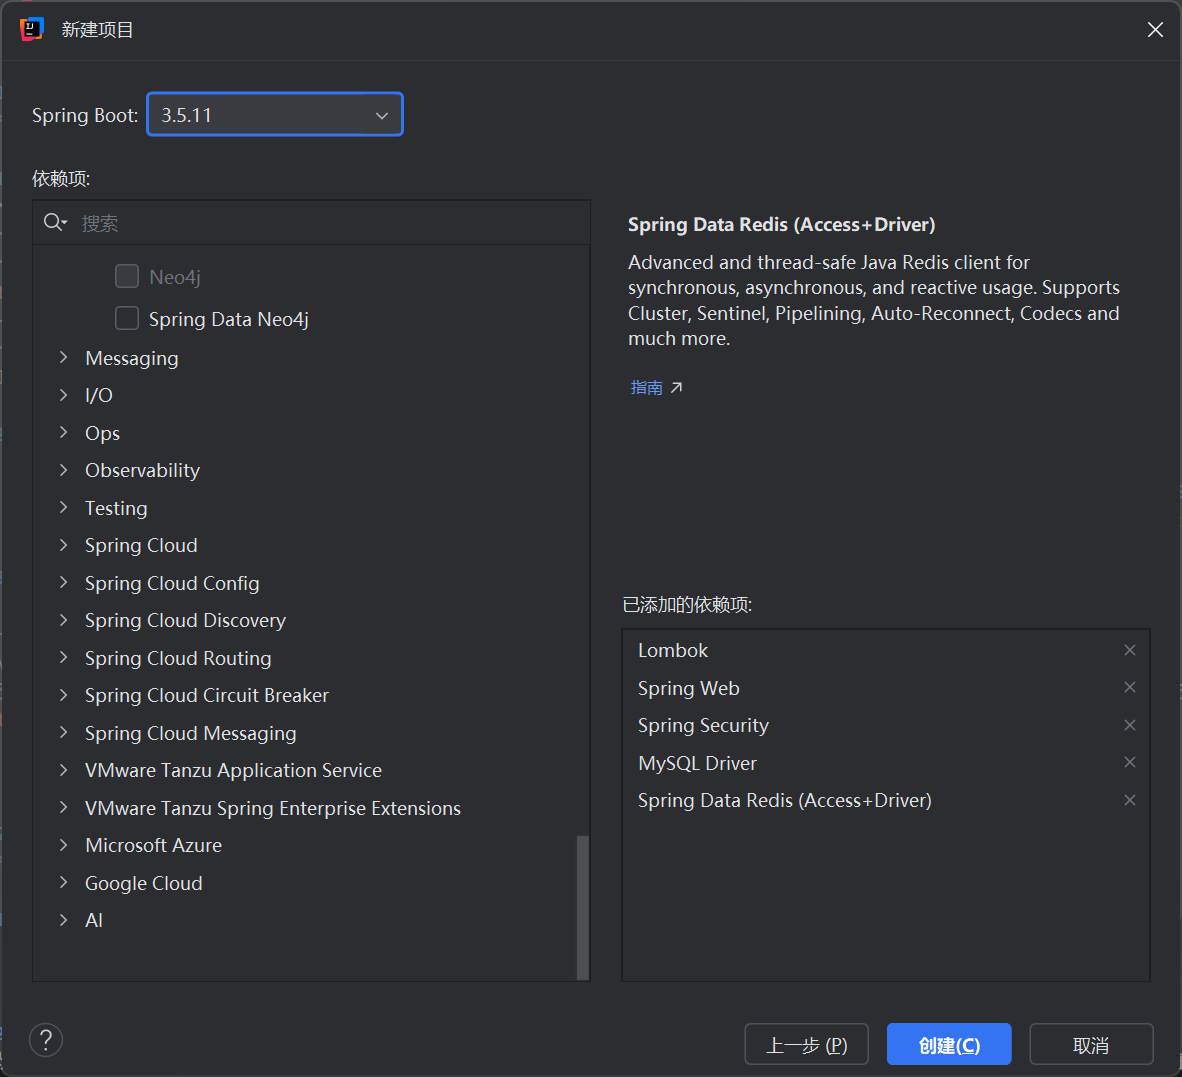Expand the Spring Cloud category
Screen dimensions: 1182x1077
point(63,545)
